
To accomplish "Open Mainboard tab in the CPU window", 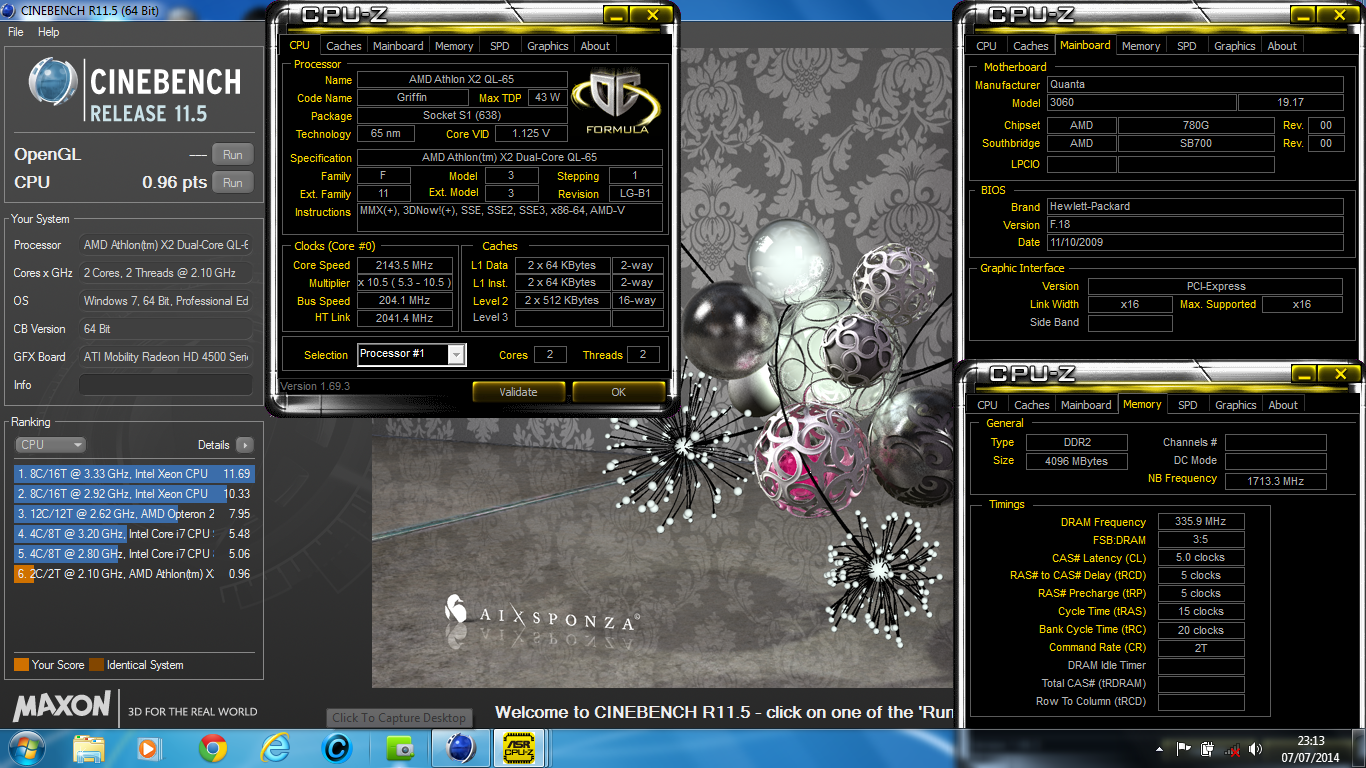I will (398, 46).
